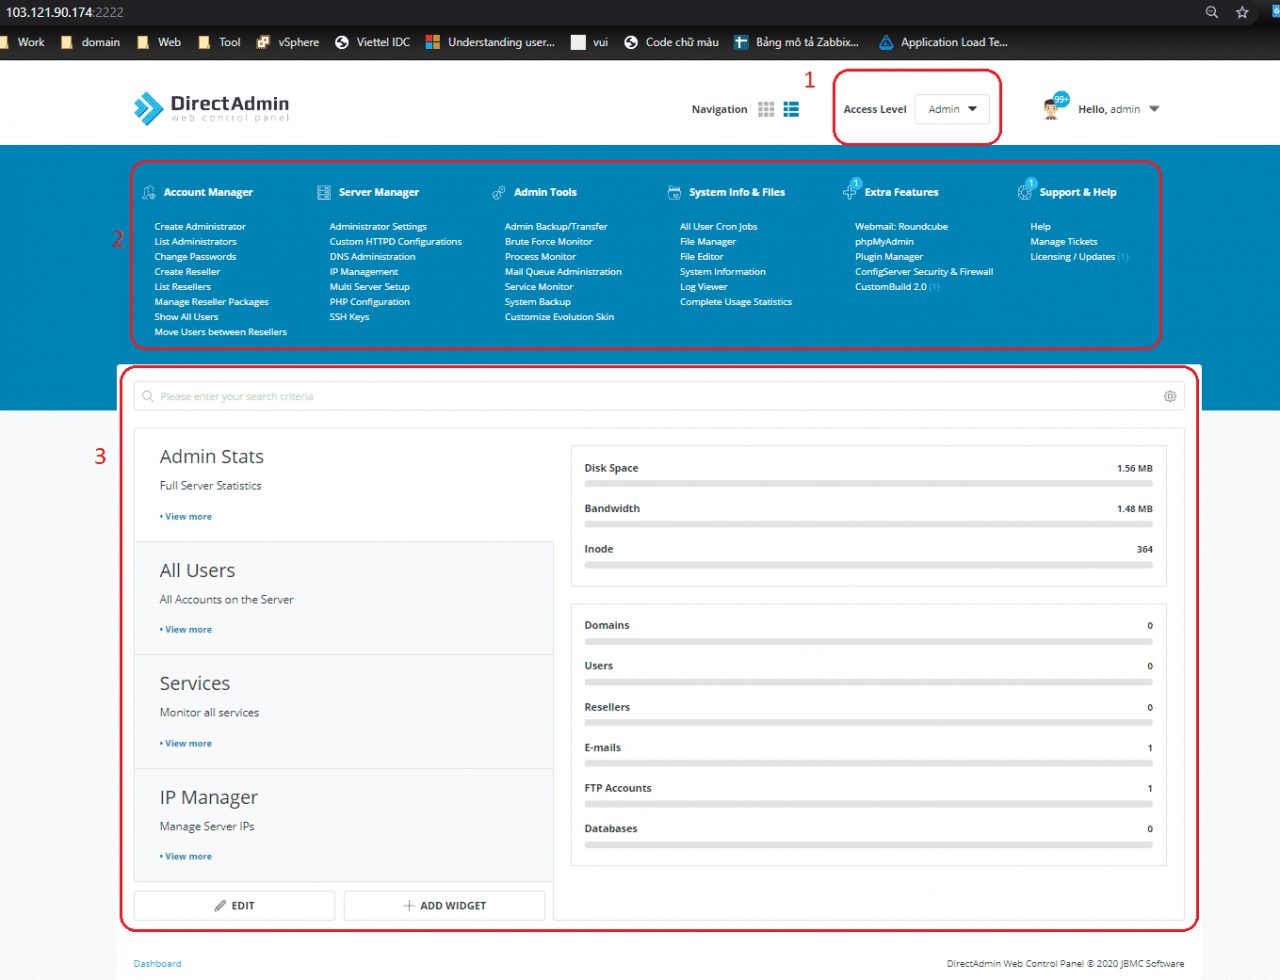Open File Manager
This screenshot has width=1280, height=980.
(708, 242)
